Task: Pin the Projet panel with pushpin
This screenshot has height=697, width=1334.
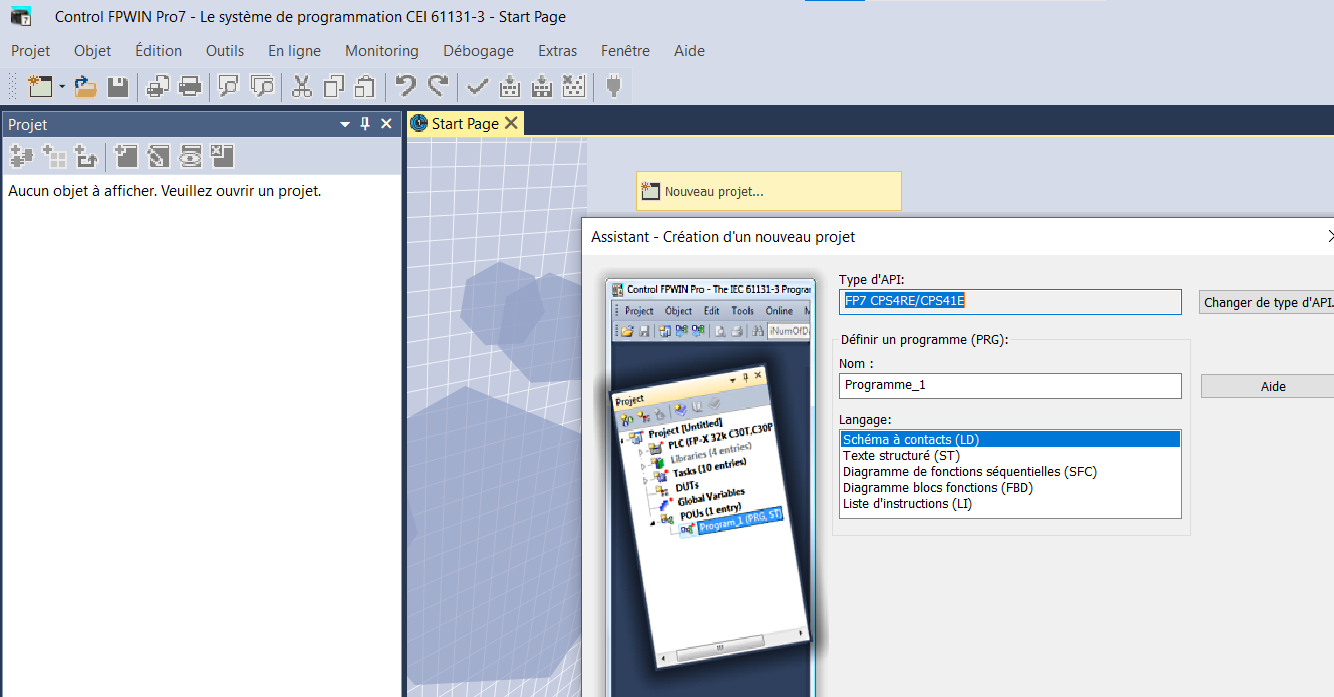Action: coord(365,124)
